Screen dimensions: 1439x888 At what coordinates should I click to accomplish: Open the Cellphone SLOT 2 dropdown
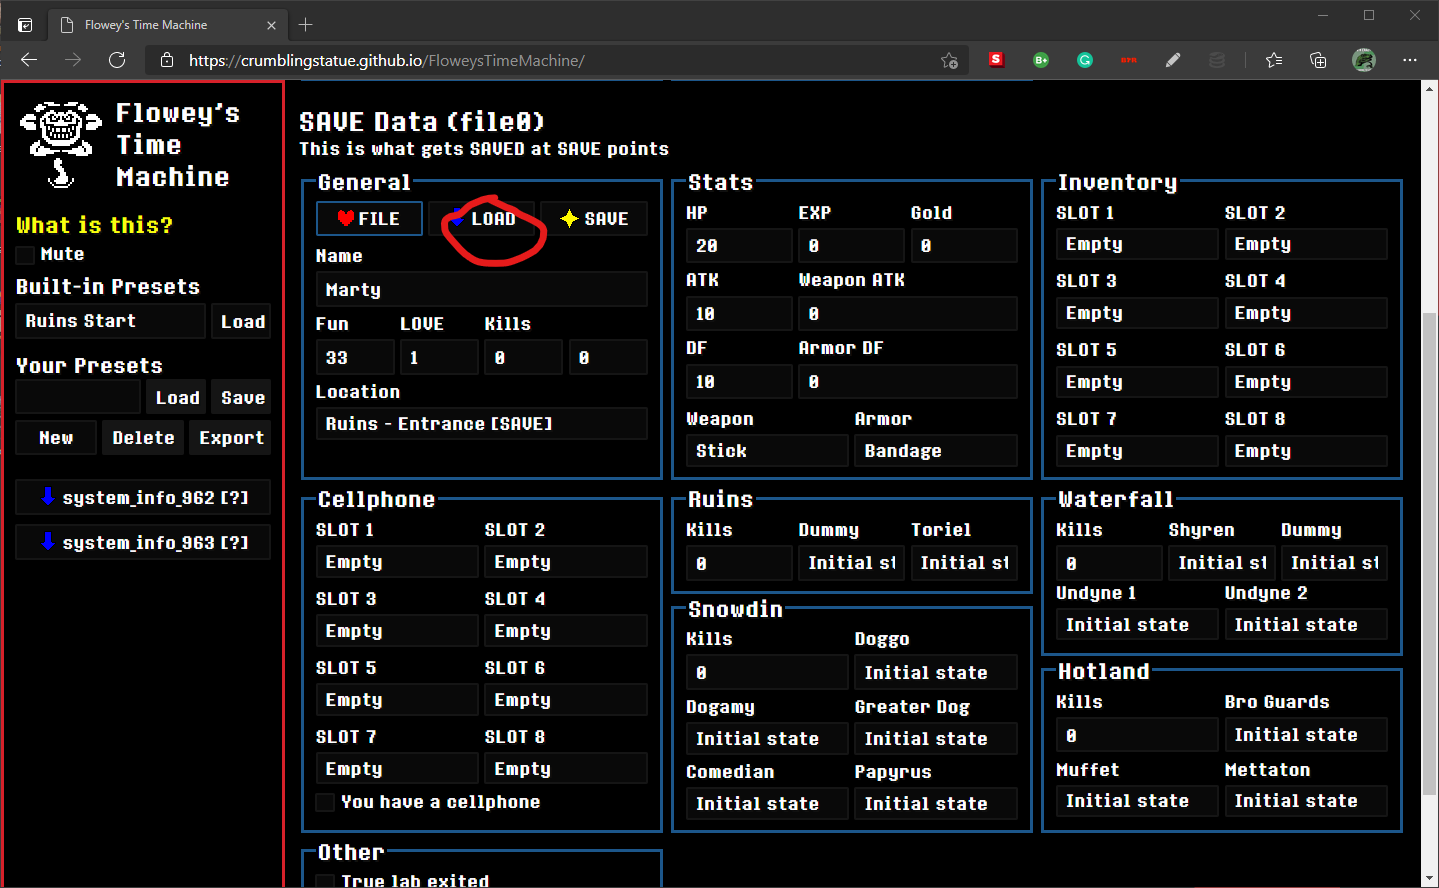(566, 562)
